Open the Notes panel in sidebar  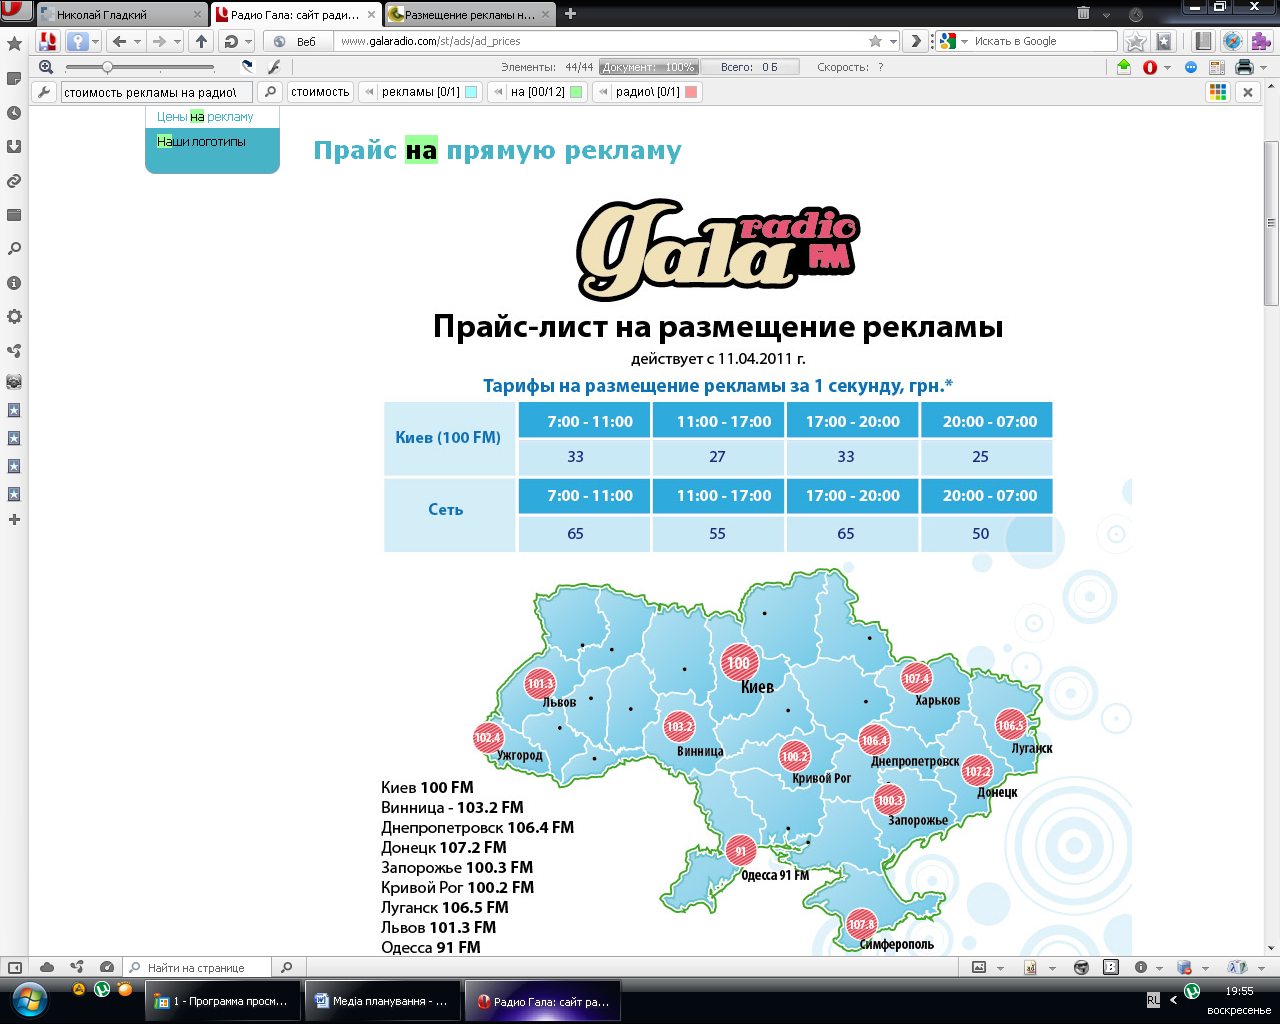pos(14,78)
